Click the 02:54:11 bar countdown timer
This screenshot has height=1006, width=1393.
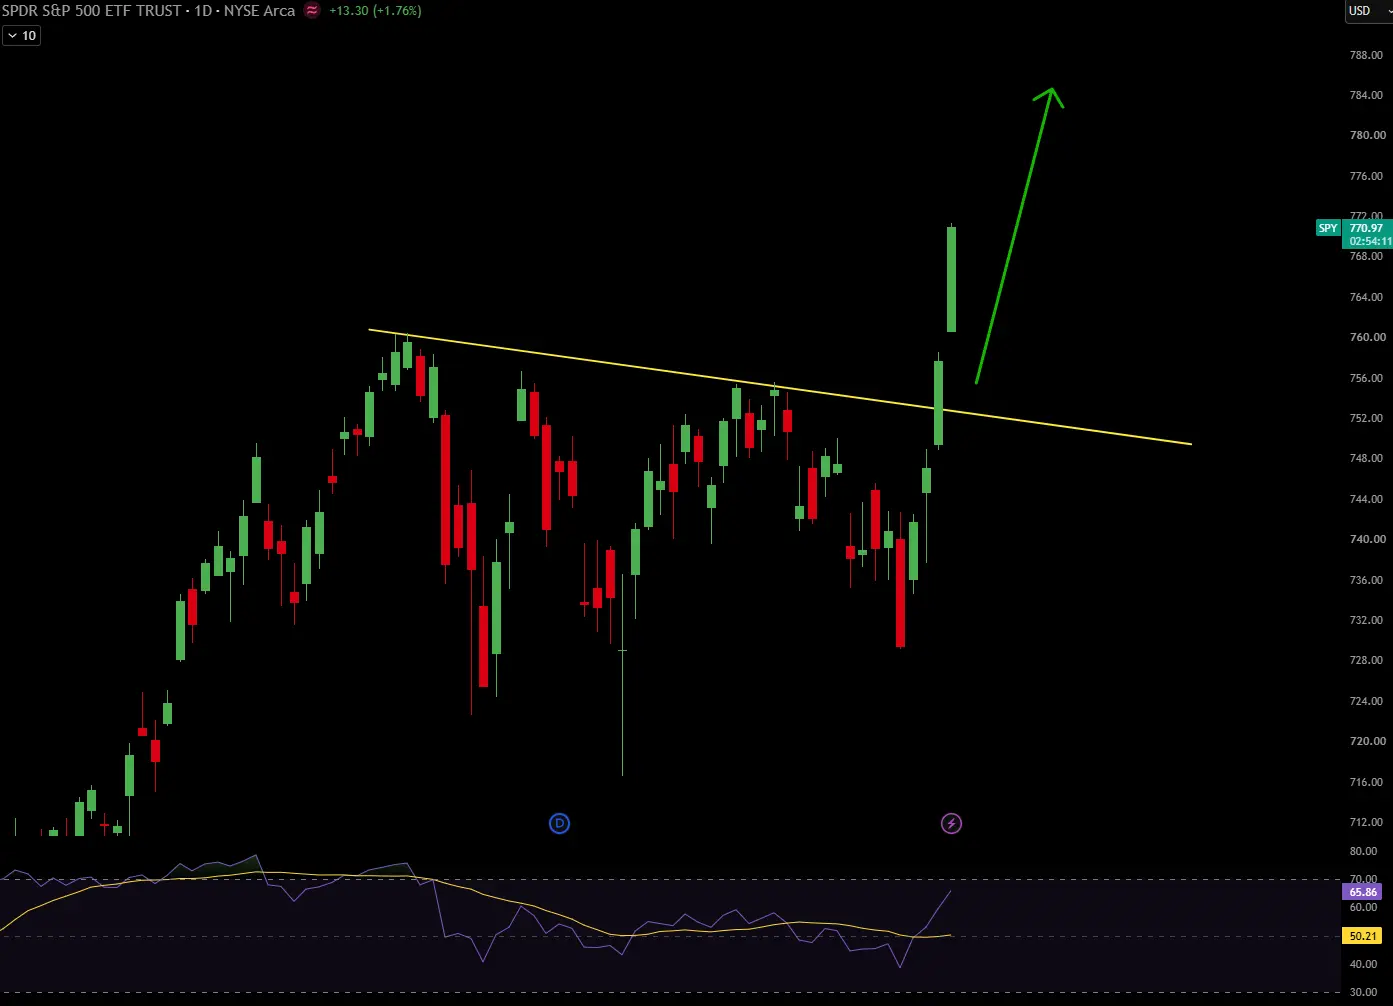coord(1369,241)
